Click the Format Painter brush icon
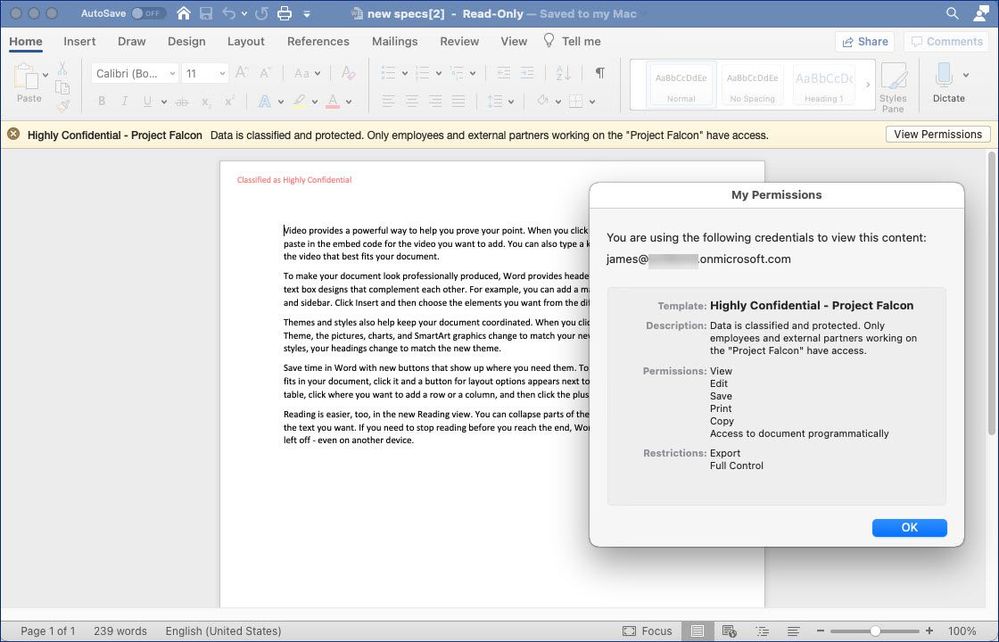 pos(62,106)
